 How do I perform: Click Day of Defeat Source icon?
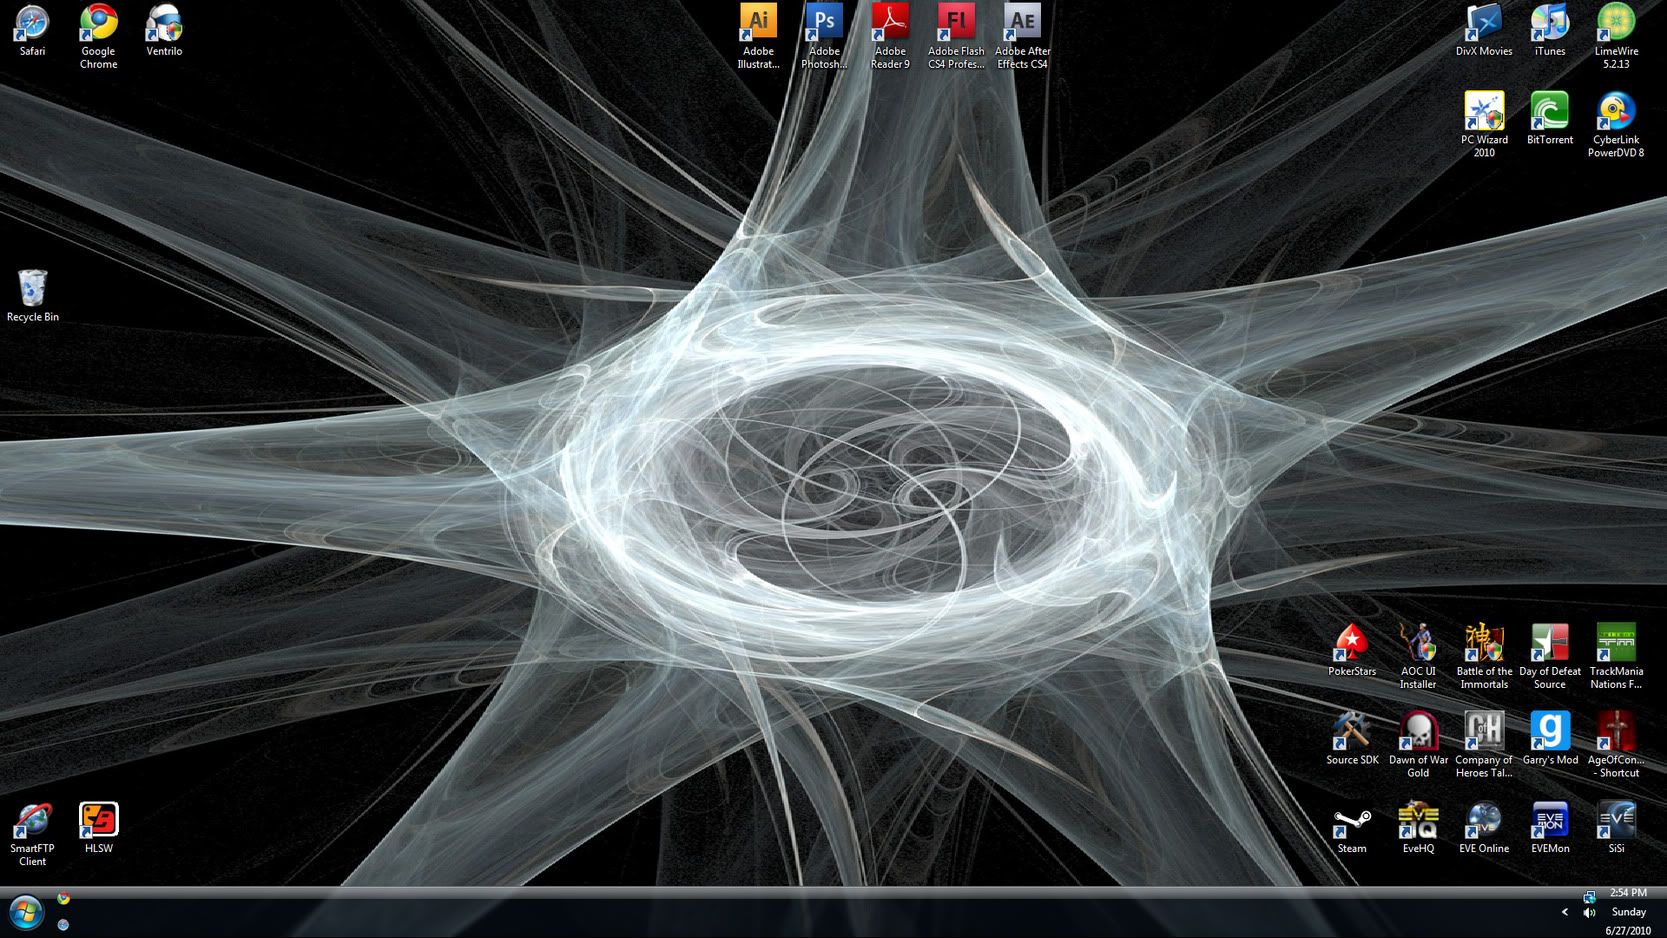1550,656
